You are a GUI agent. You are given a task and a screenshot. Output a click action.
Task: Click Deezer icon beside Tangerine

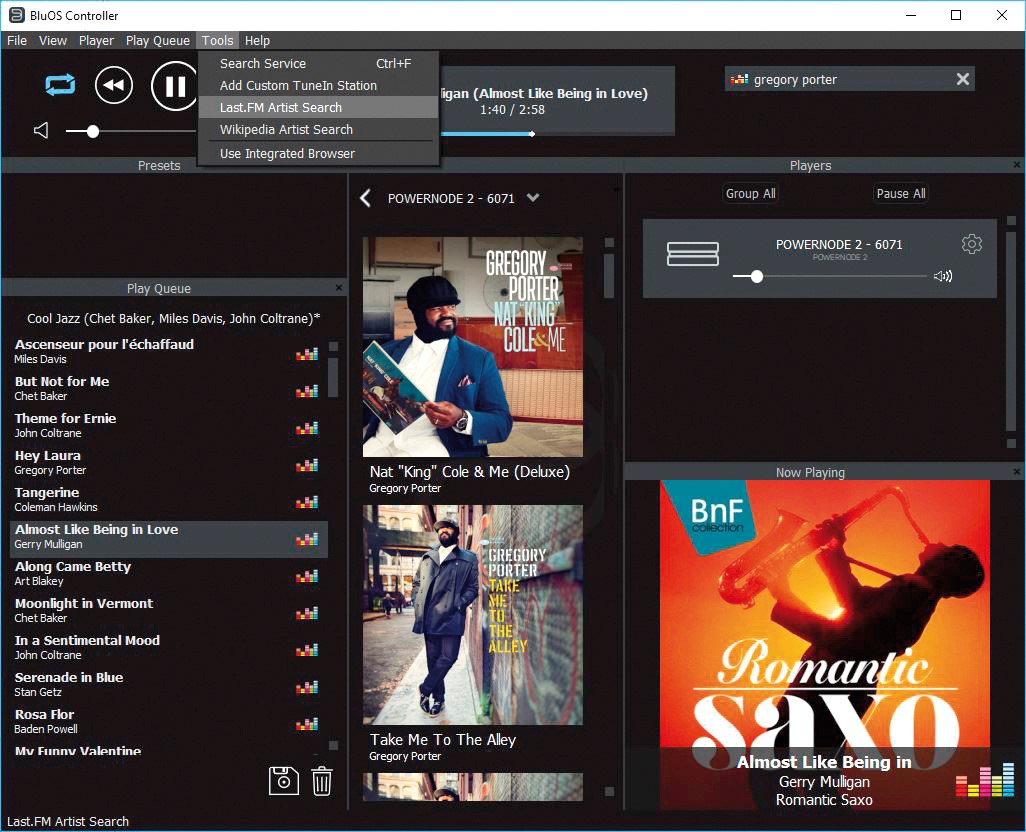pos(307,502)
